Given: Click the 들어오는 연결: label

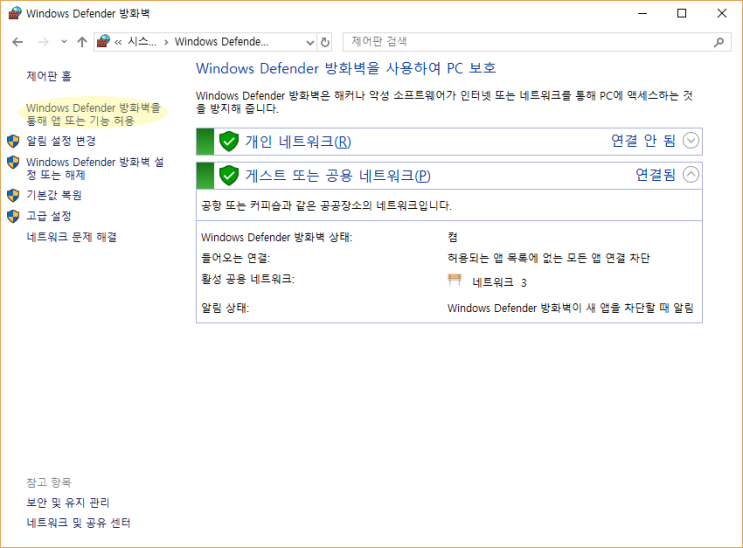Looking at the screenshot, I should pos(235,258).
